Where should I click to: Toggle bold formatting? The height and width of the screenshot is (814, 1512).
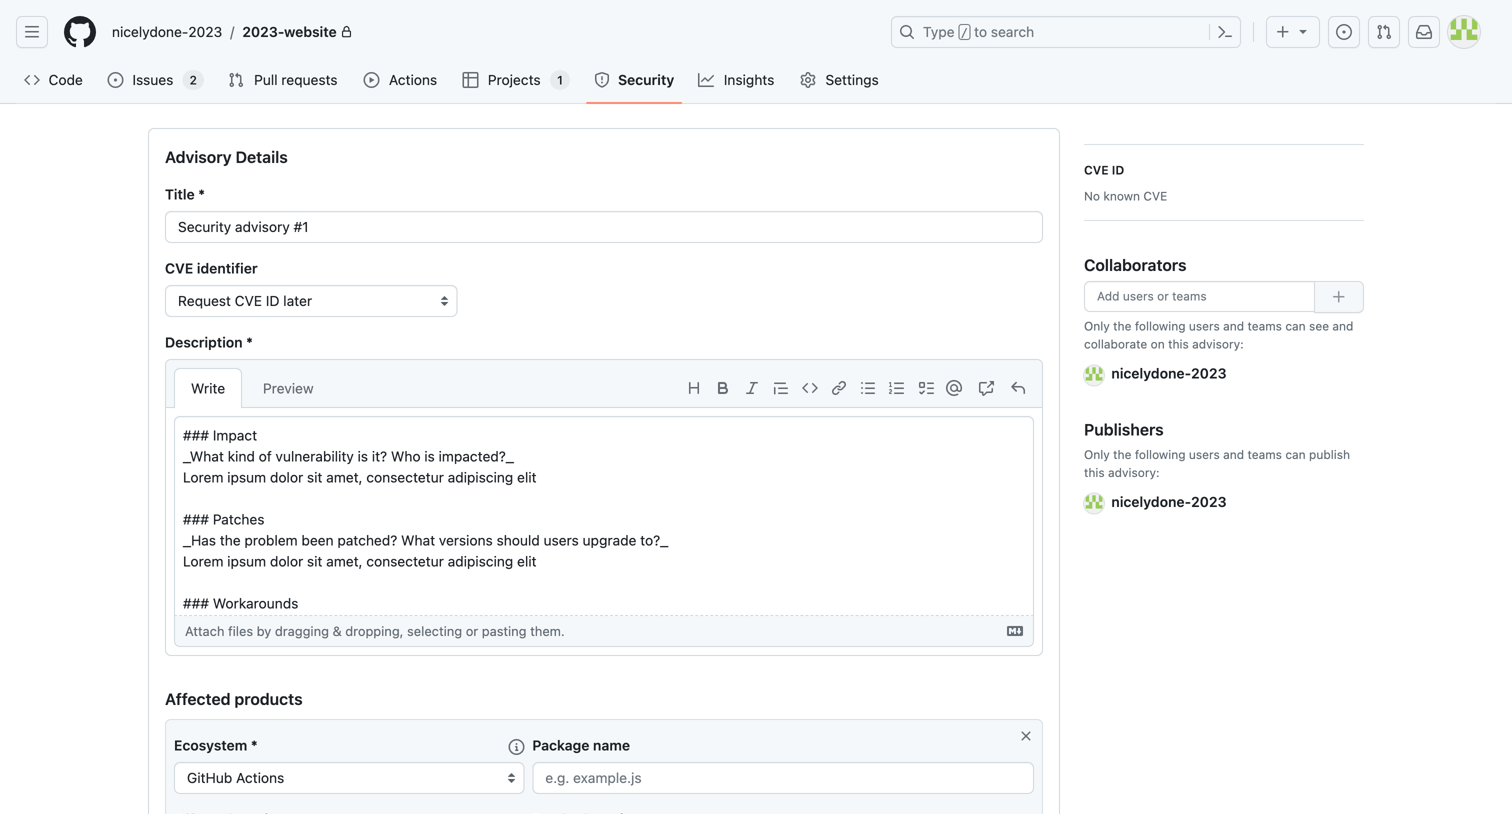click(722, 388)
